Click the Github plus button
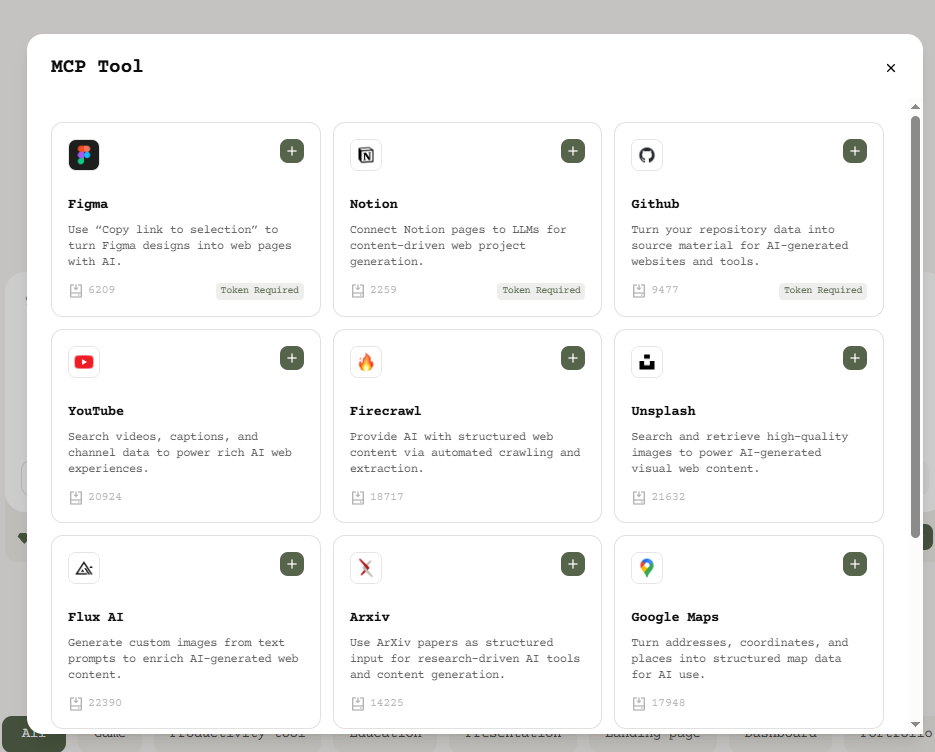The height and width of the screenshot is (752, 935). (x=855, y=151)
